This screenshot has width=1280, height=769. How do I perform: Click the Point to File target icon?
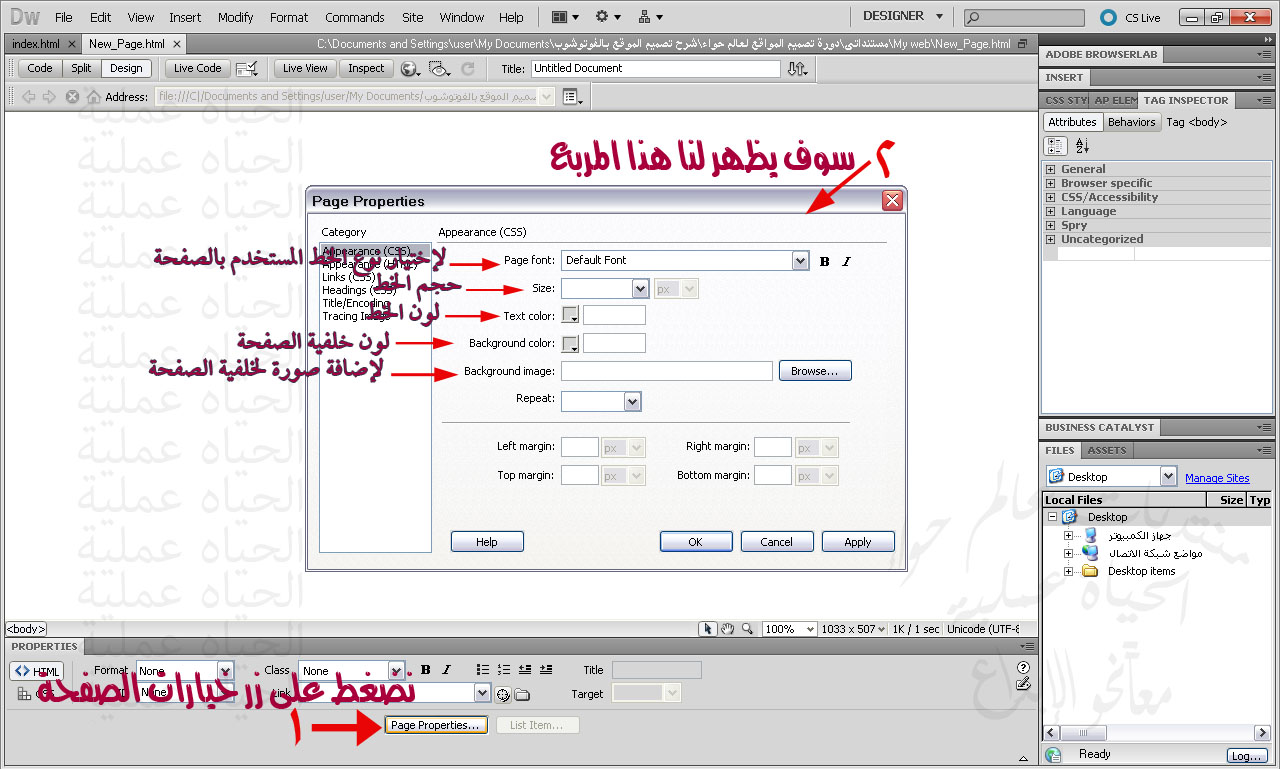pos(503,694)
